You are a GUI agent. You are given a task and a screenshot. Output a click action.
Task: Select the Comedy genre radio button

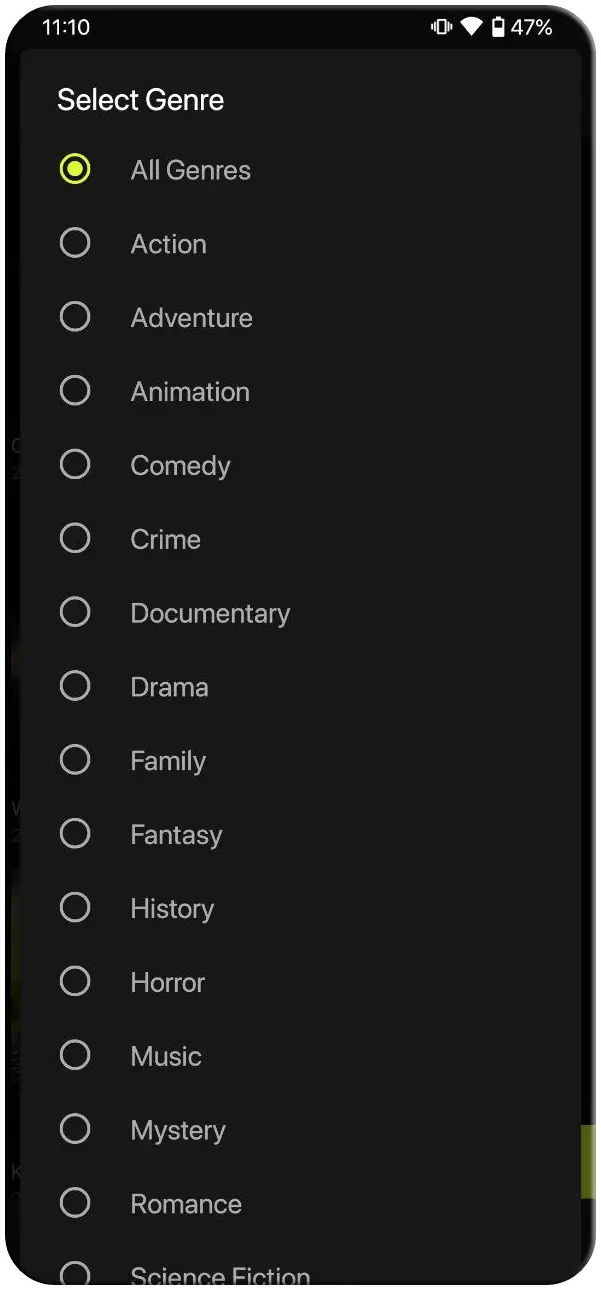coord(75,465)
